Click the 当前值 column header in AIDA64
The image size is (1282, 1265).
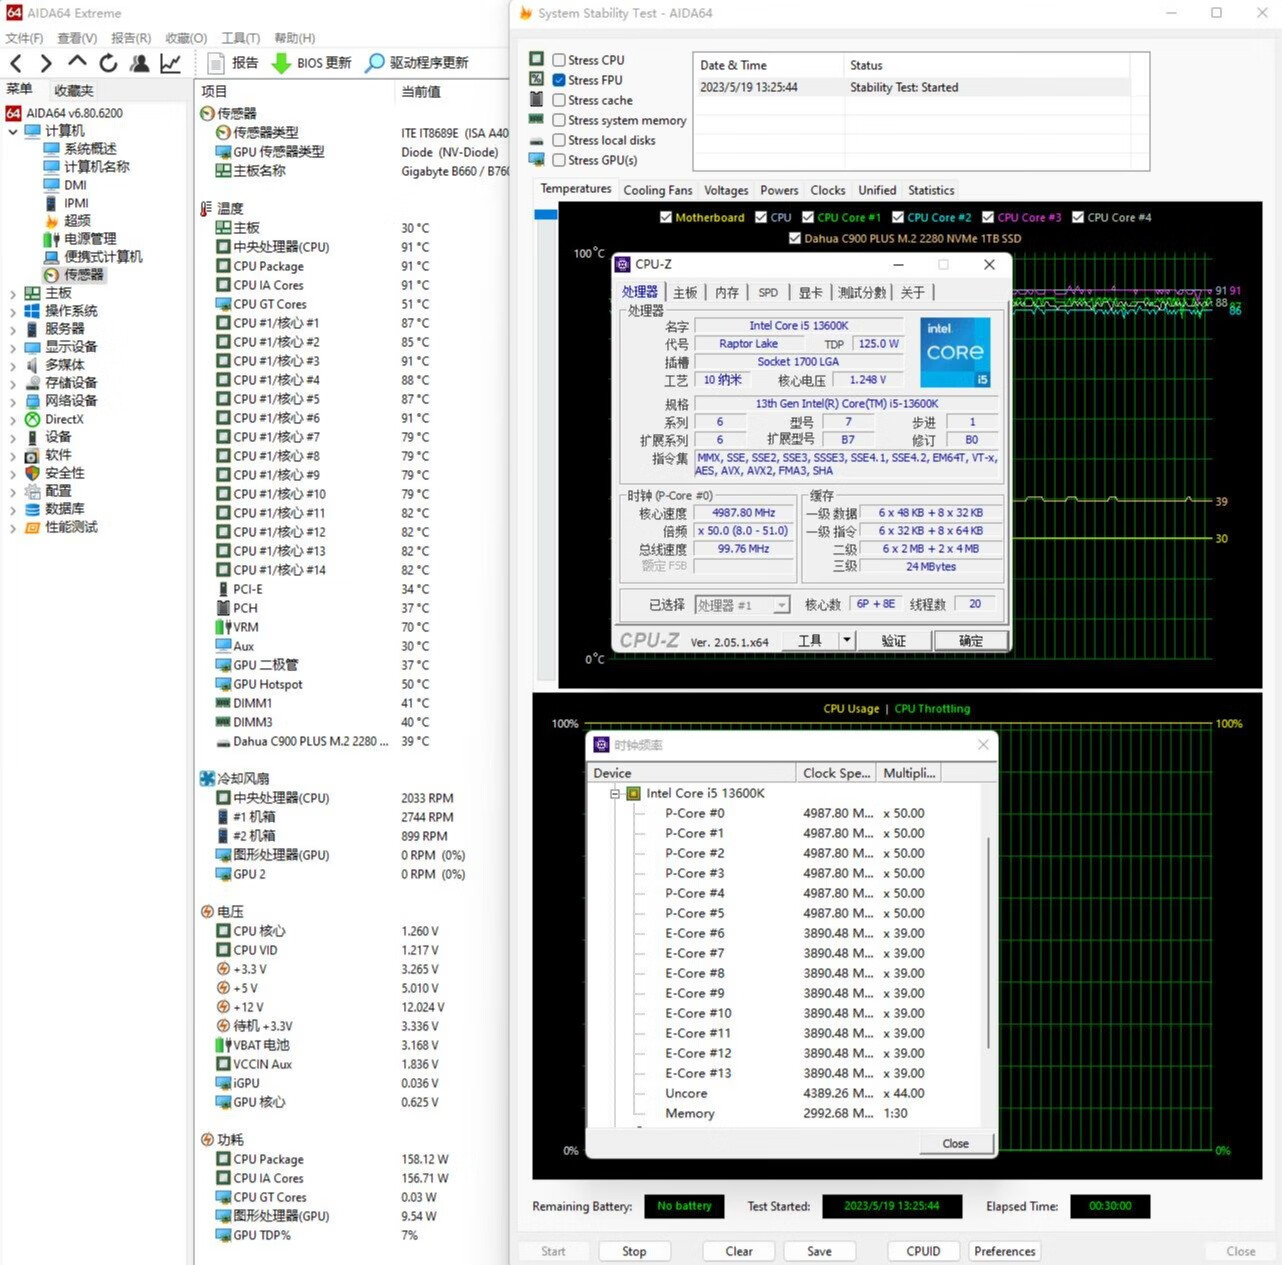pos(421,91)
